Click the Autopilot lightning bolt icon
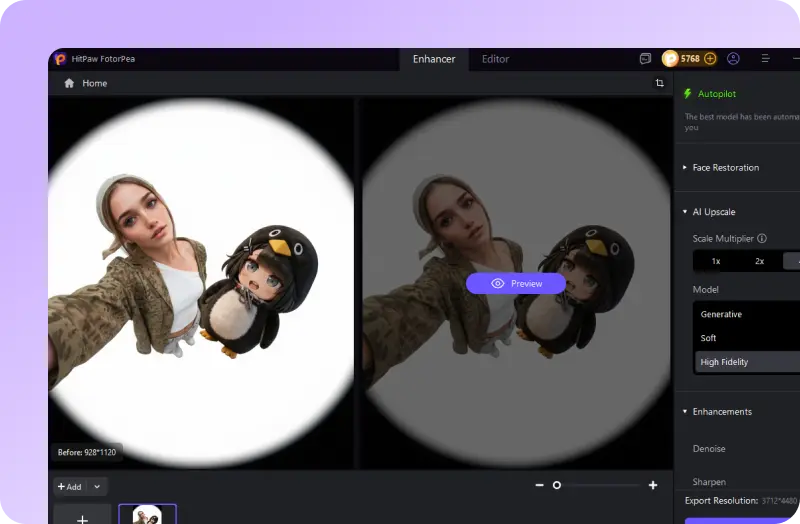800x524 pixels. (x=688, y=93)
